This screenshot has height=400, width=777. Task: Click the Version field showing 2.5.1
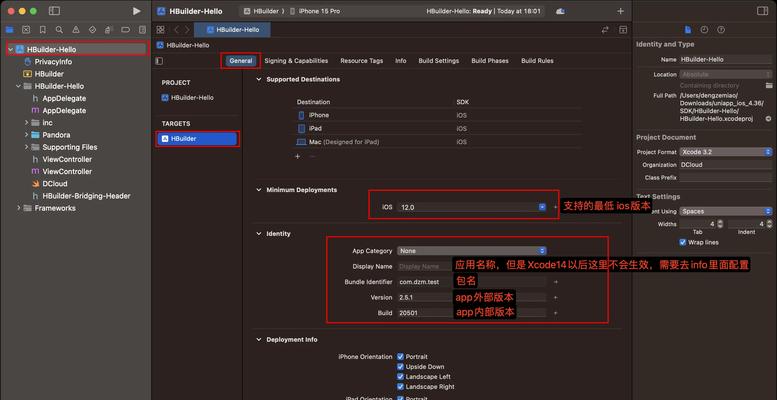[472, 297]
